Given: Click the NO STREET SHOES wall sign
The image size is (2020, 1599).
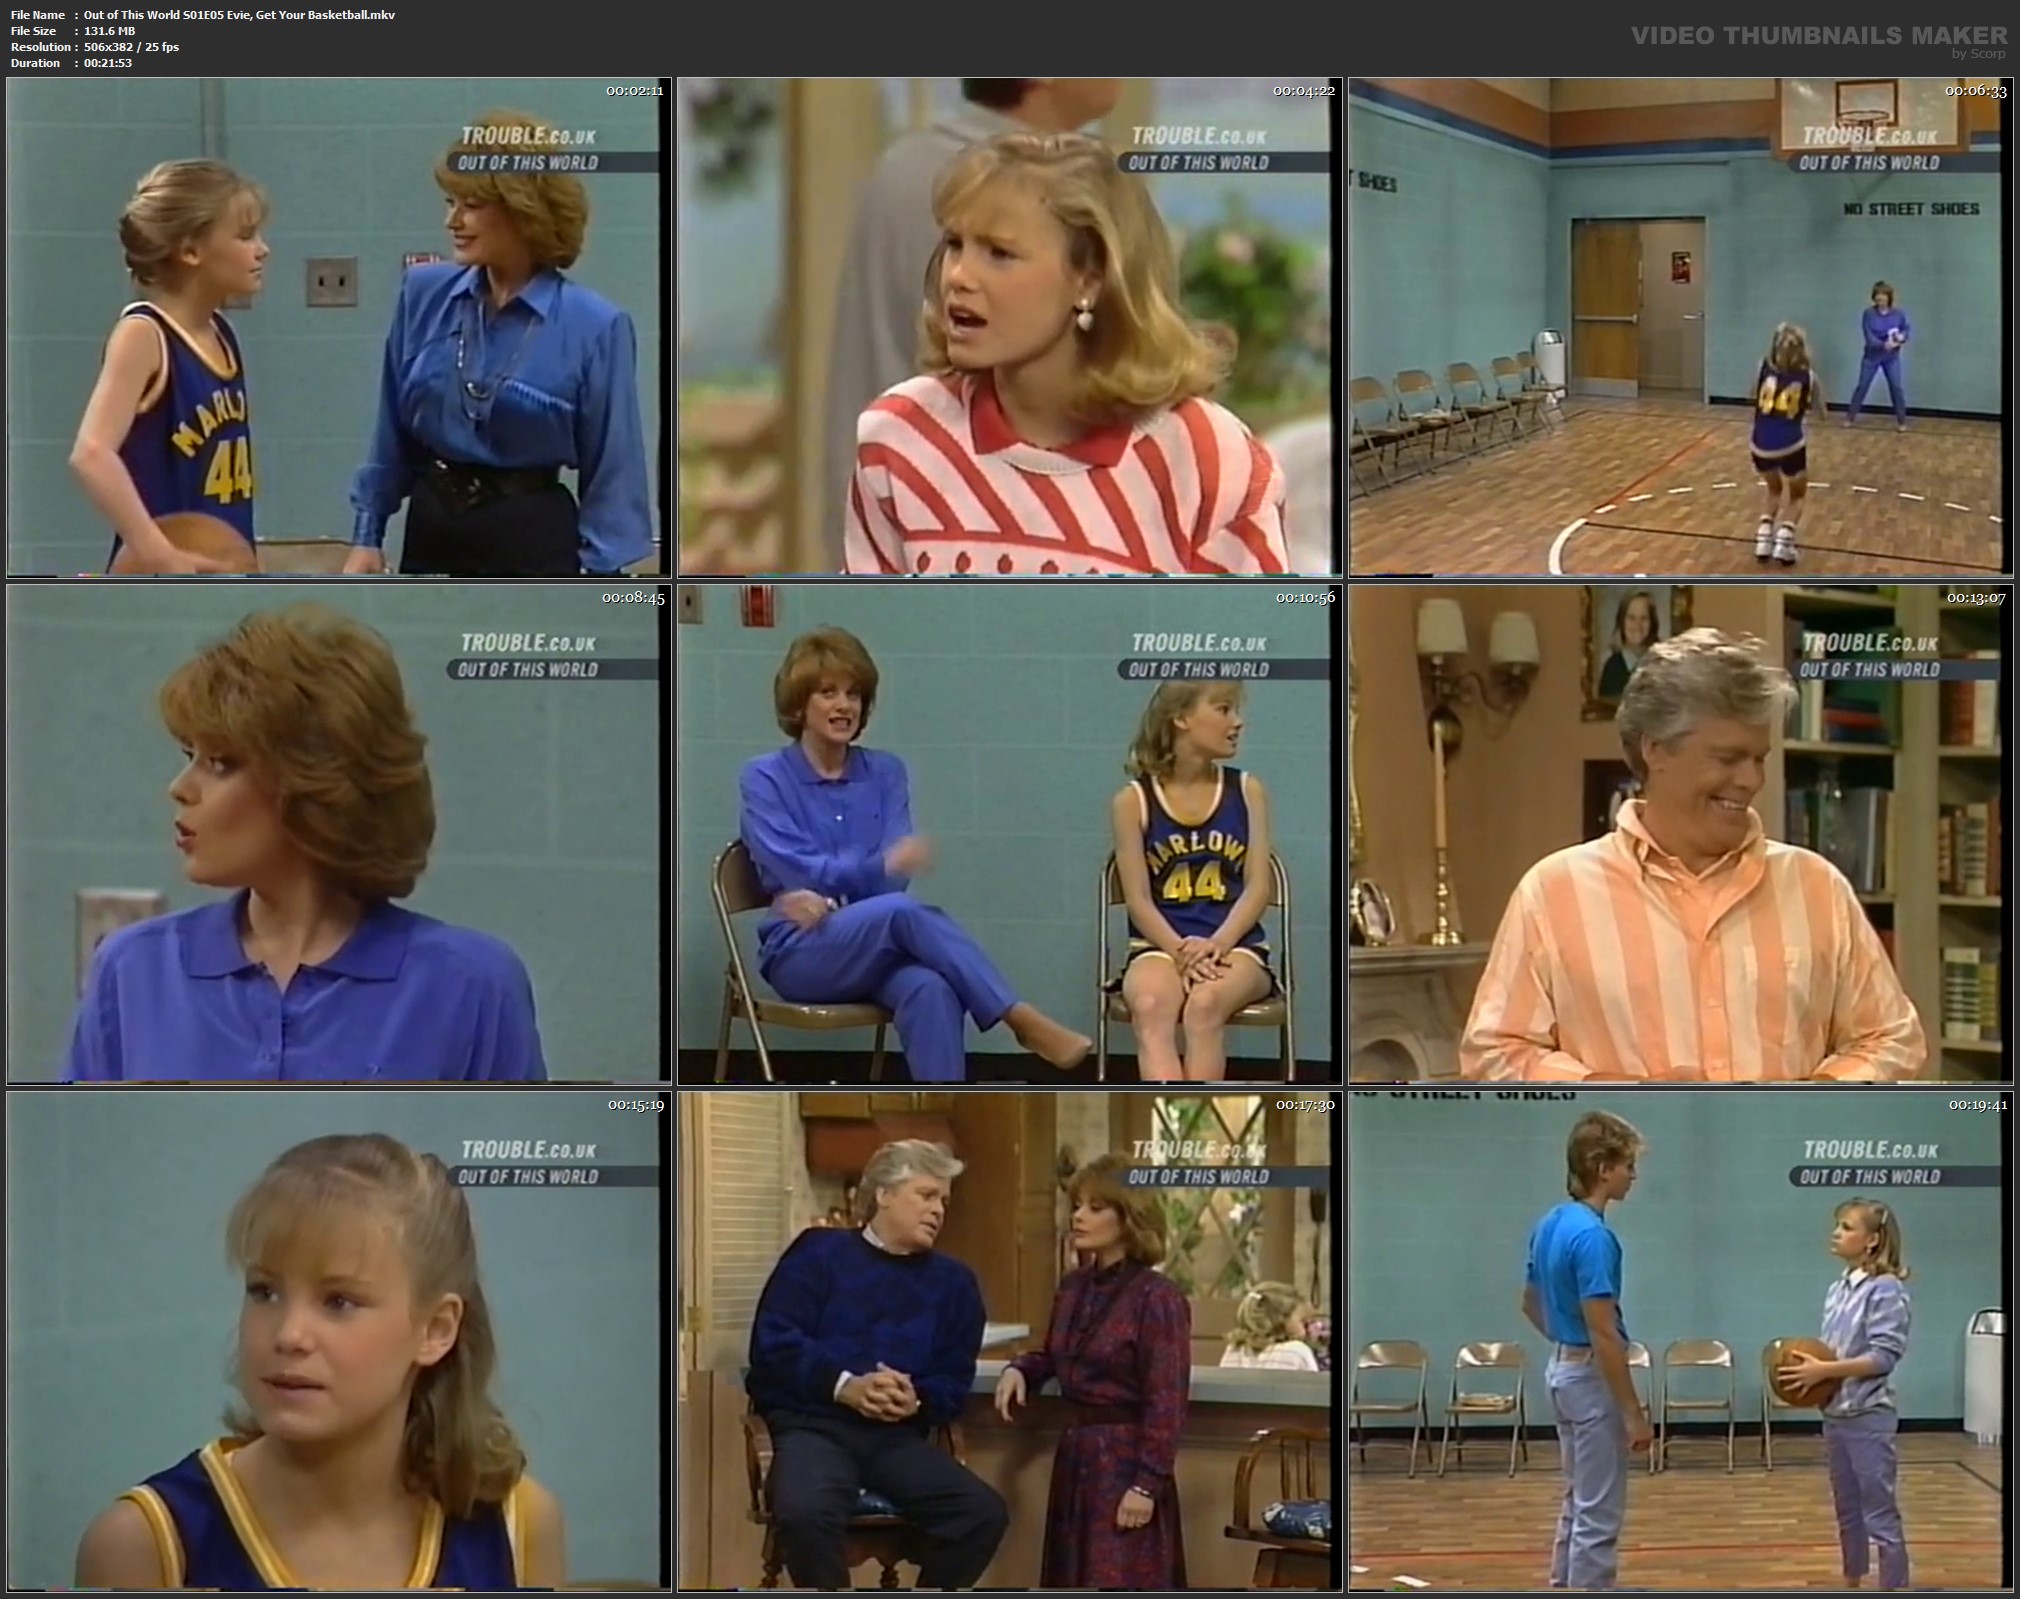Looking at the screenshot, I should click(x=1910, y=209).
